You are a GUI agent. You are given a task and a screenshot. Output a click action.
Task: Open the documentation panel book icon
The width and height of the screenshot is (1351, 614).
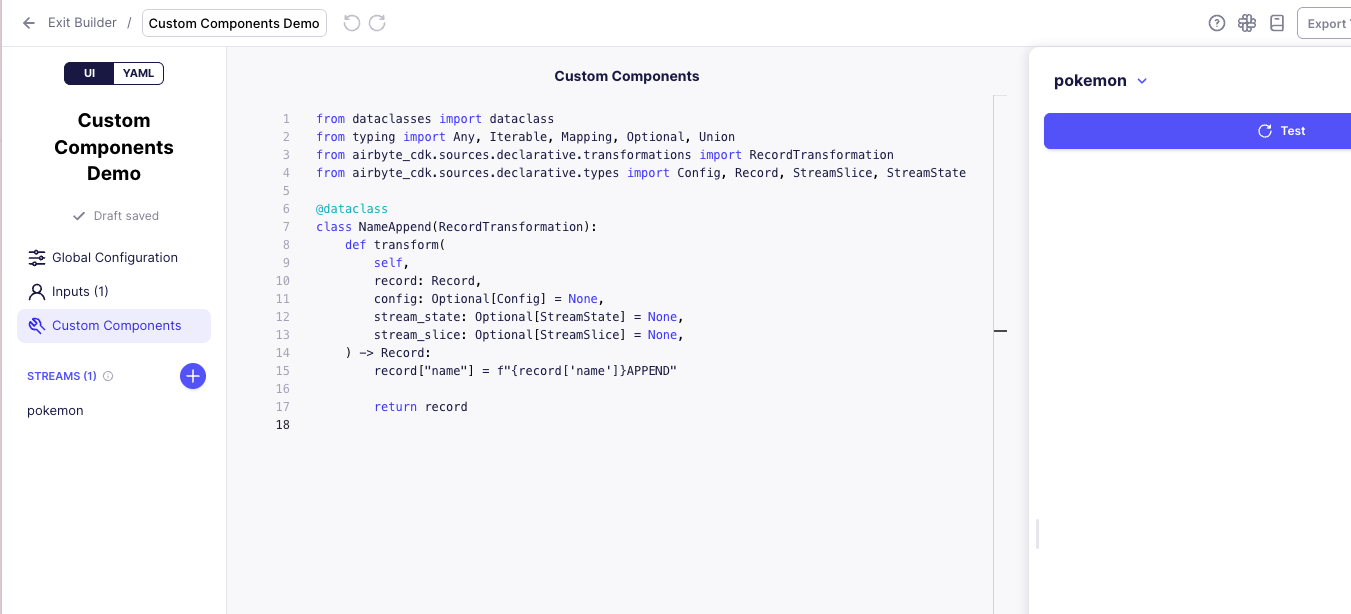1276,22
